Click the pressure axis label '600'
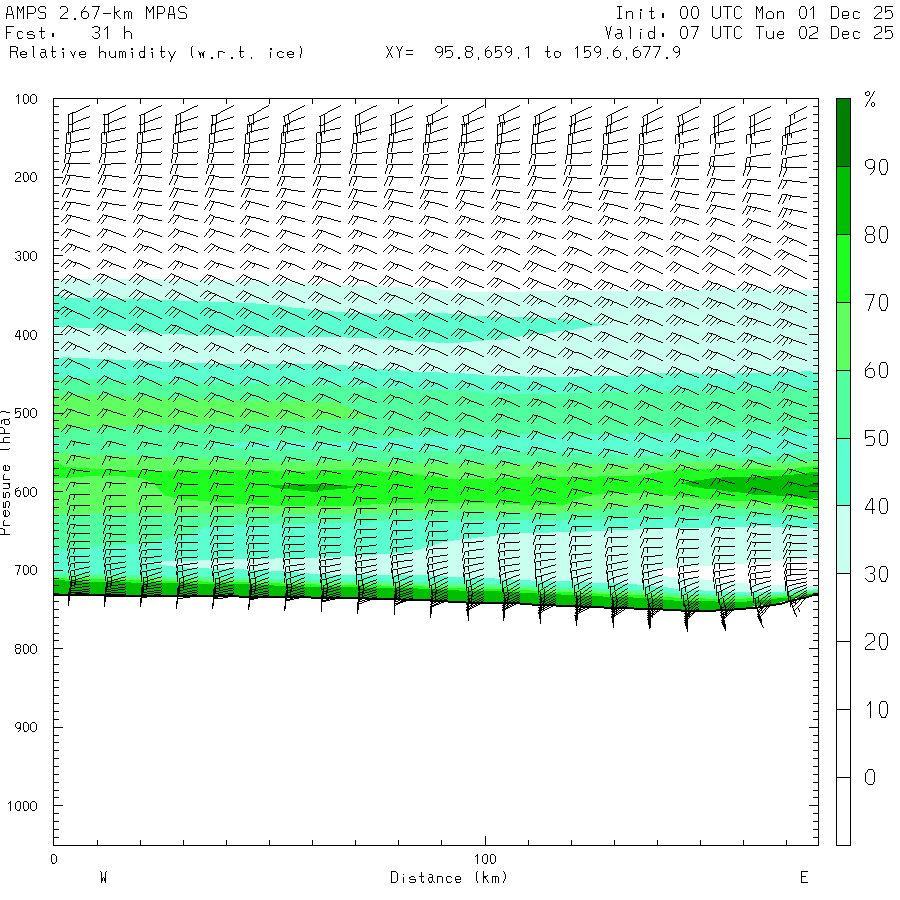 (x=26, y=492)
